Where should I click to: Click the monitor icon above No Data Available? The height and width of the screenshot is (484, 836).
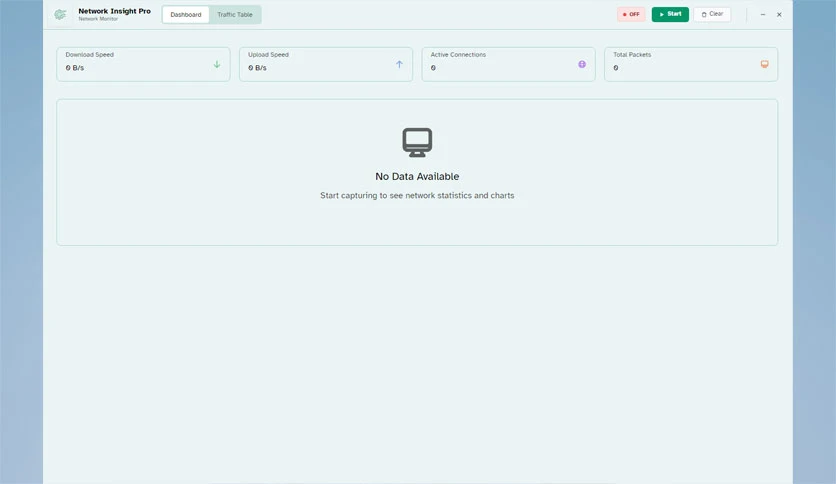point(417,142)
